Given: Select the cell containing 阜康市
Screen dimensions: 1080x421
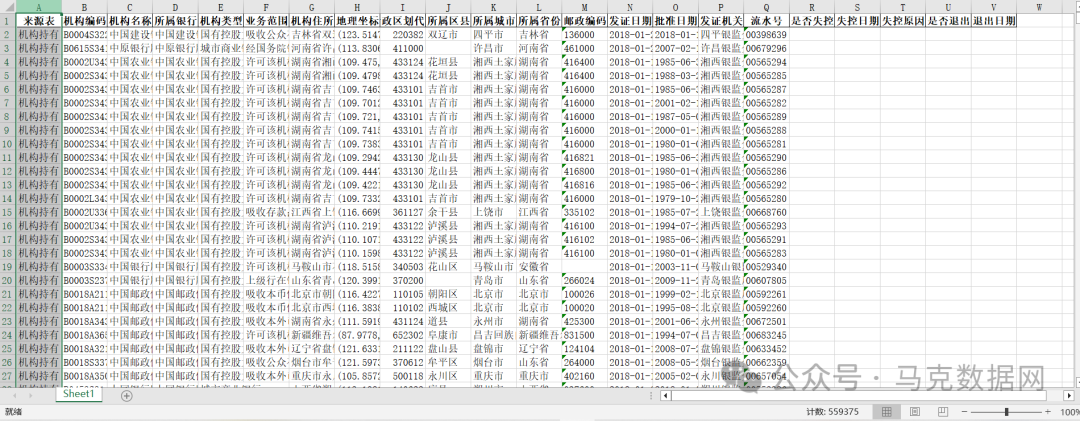Looking at the screenshot, I should tap(448, 335).
